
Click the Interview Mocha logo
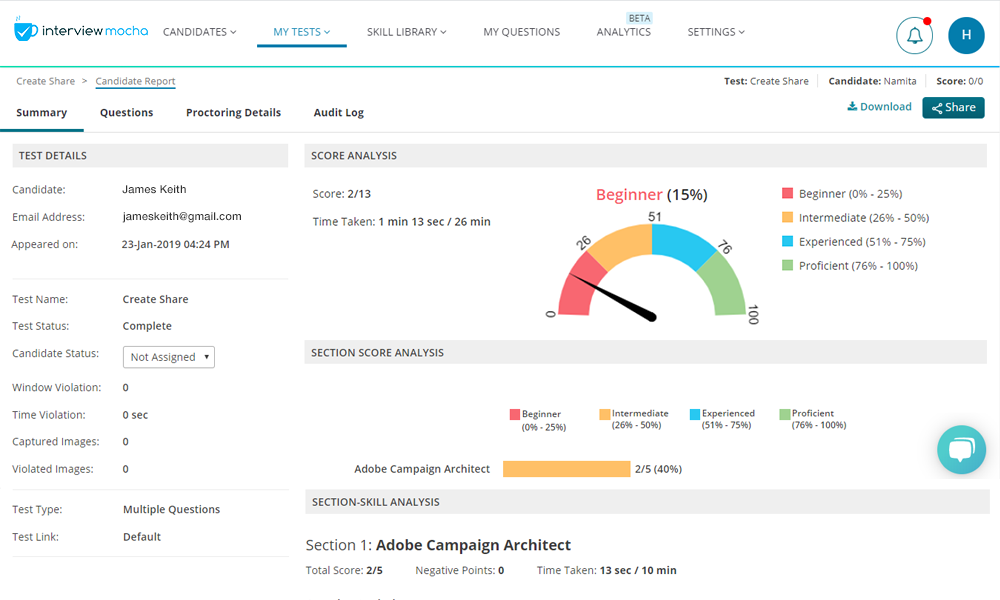coord(80,29)
